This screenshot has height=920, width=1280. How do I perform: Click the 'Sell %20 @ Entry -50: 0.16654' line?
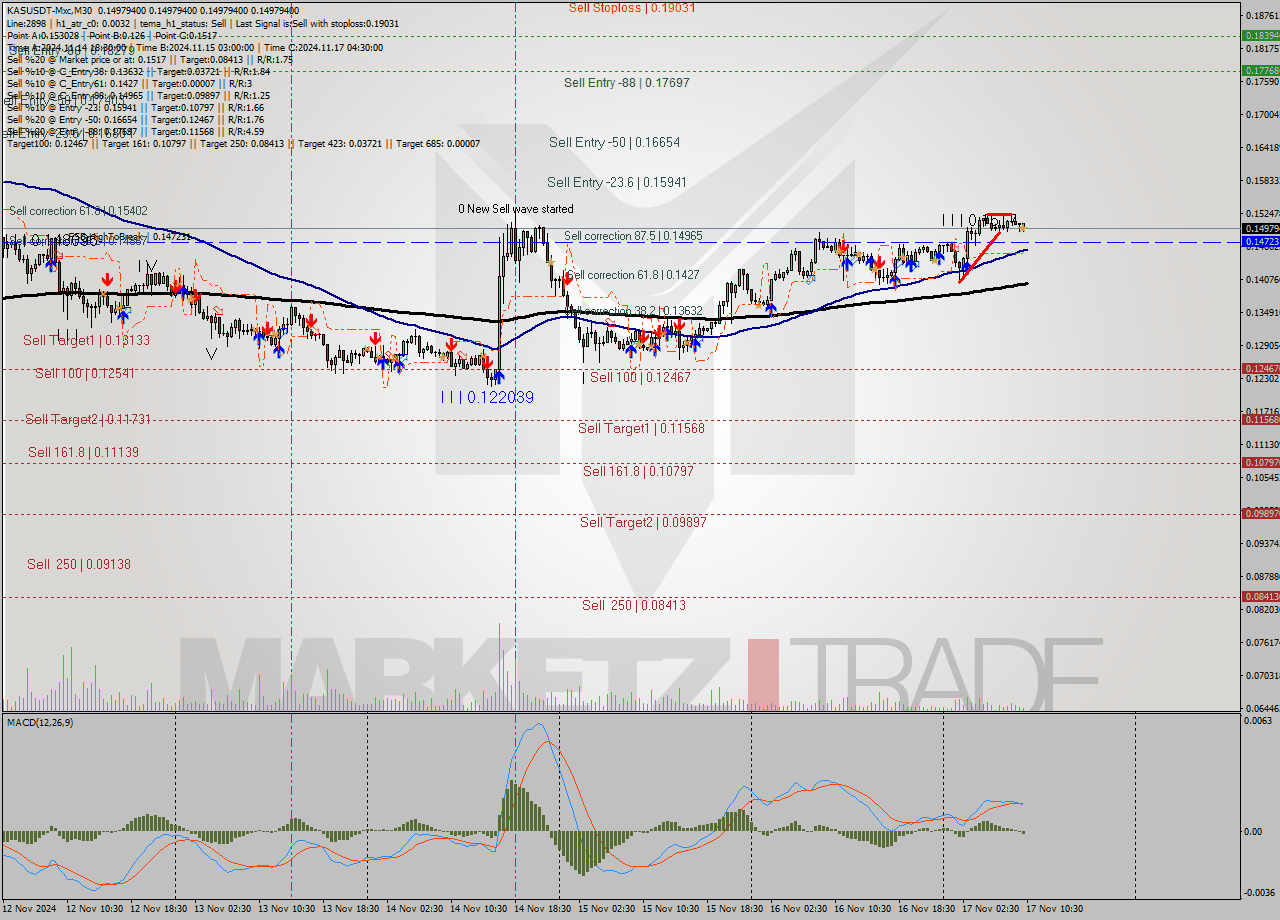pyautogui.click(x=136, y=120)
